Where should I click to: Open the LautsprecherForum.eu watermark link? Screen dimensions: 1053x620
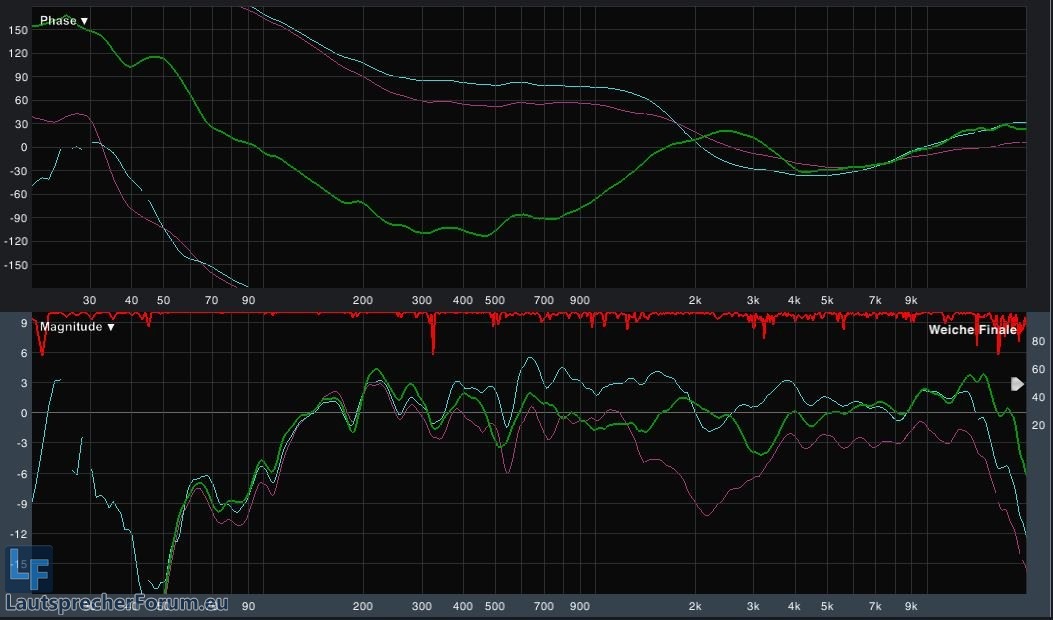tap(116, 603)
